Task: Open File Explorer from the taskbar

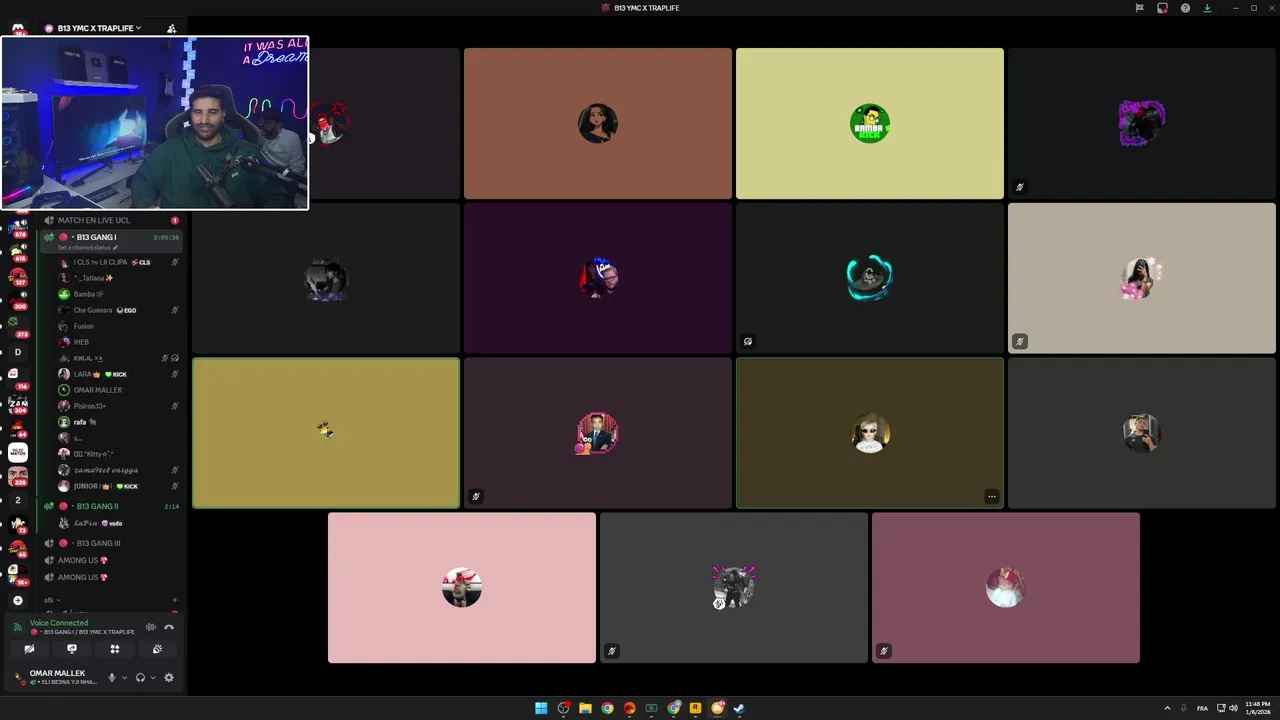Action: tap(585, 708)
